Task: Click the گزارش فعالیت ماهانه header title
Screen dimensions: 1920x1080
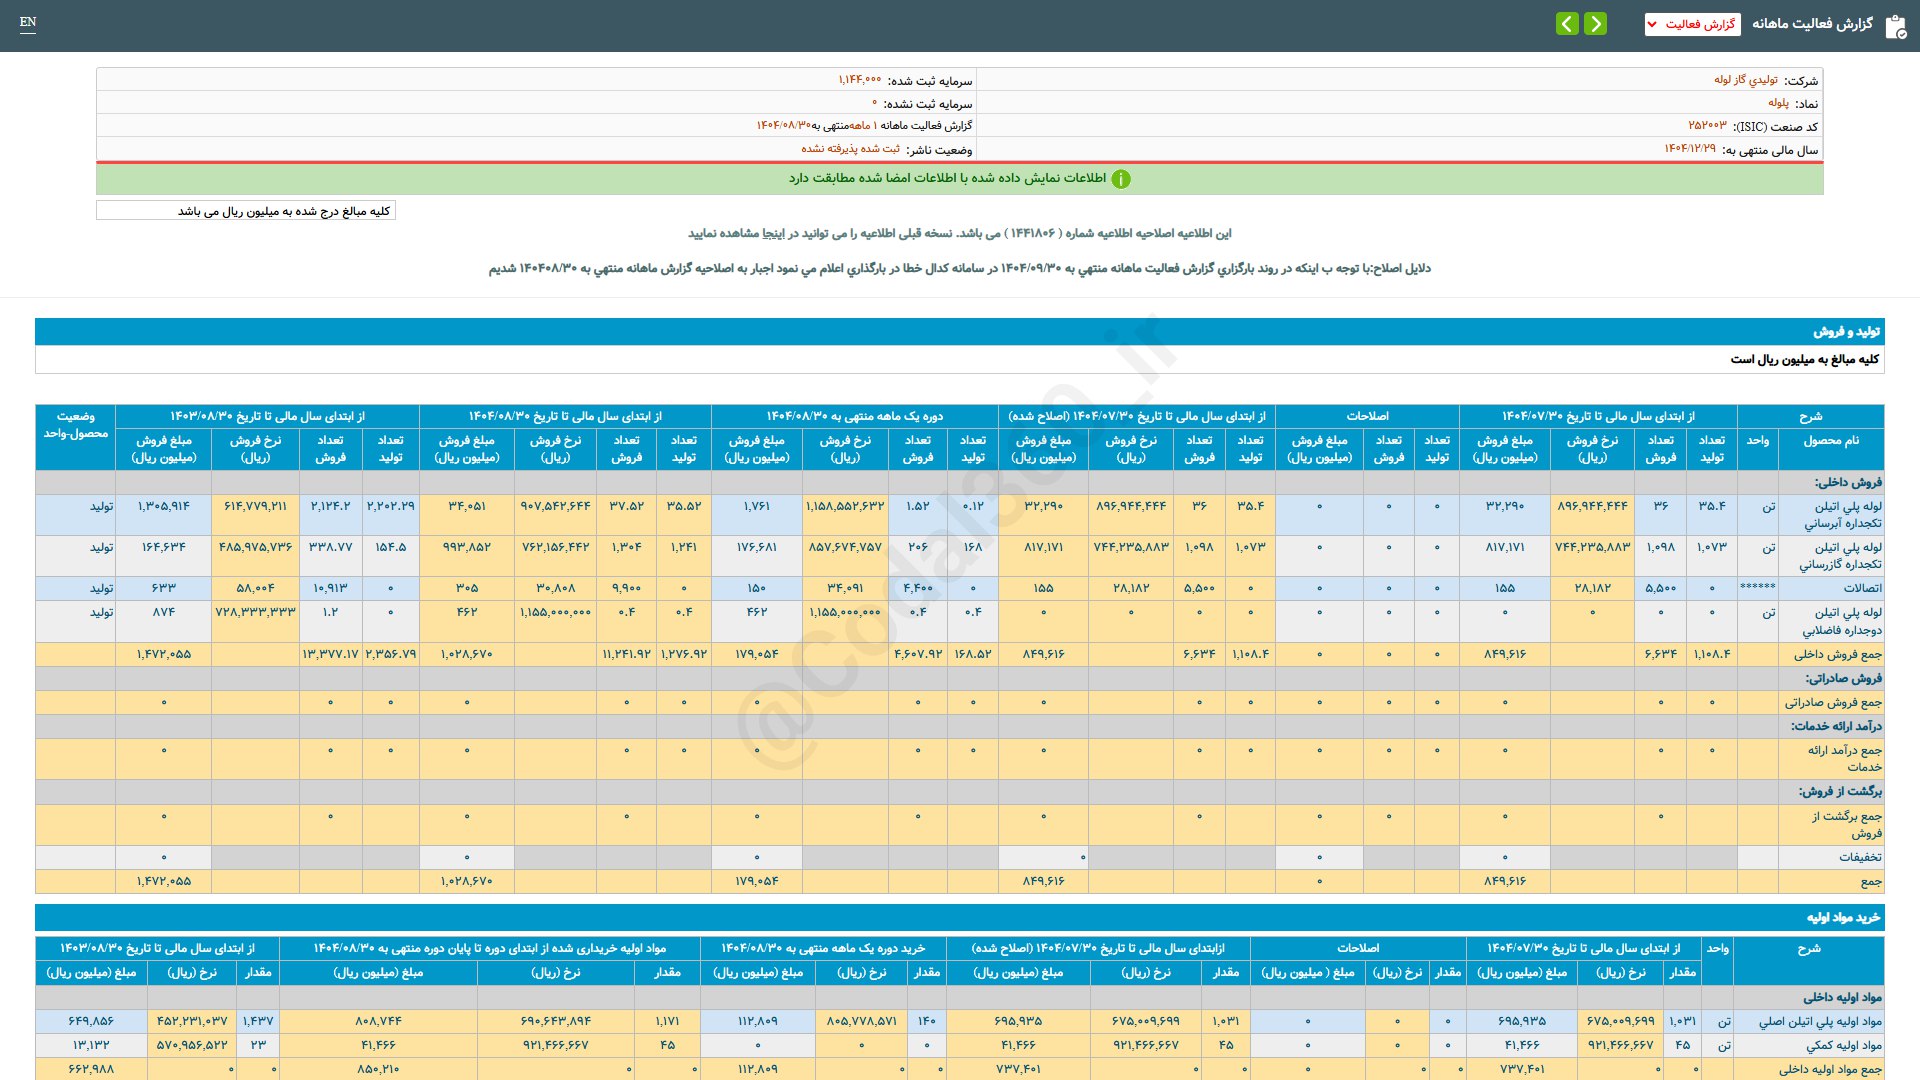Action: point(1812,24)
